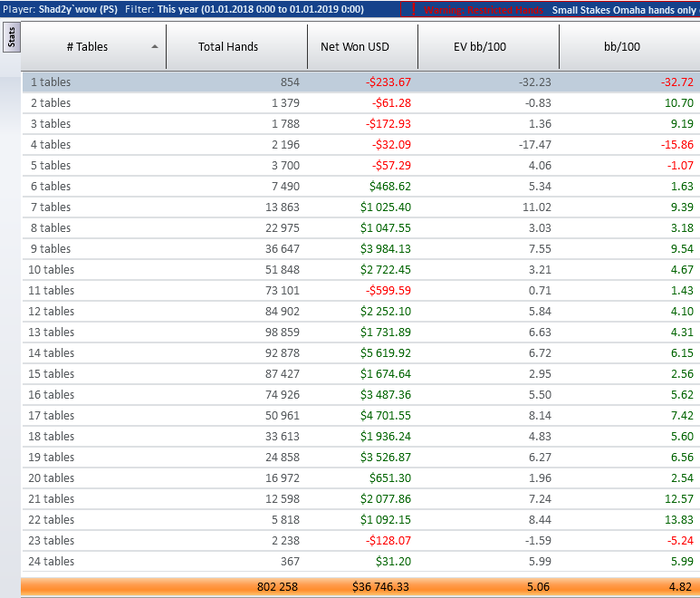
Task: Click the net won value -$233.67
Action: [x=388, y=82]
